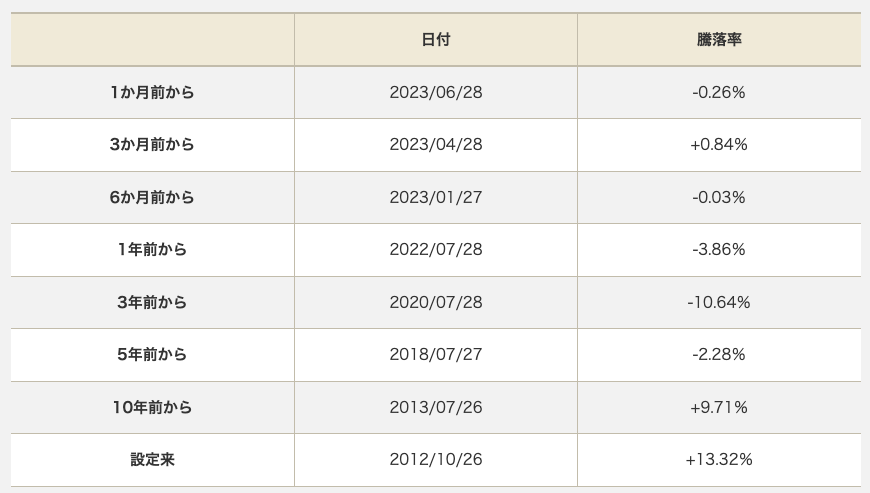The width and height of the screenshot is (870, 493).
Task: Select the +9.71% return value
Action: coord(719,407)
